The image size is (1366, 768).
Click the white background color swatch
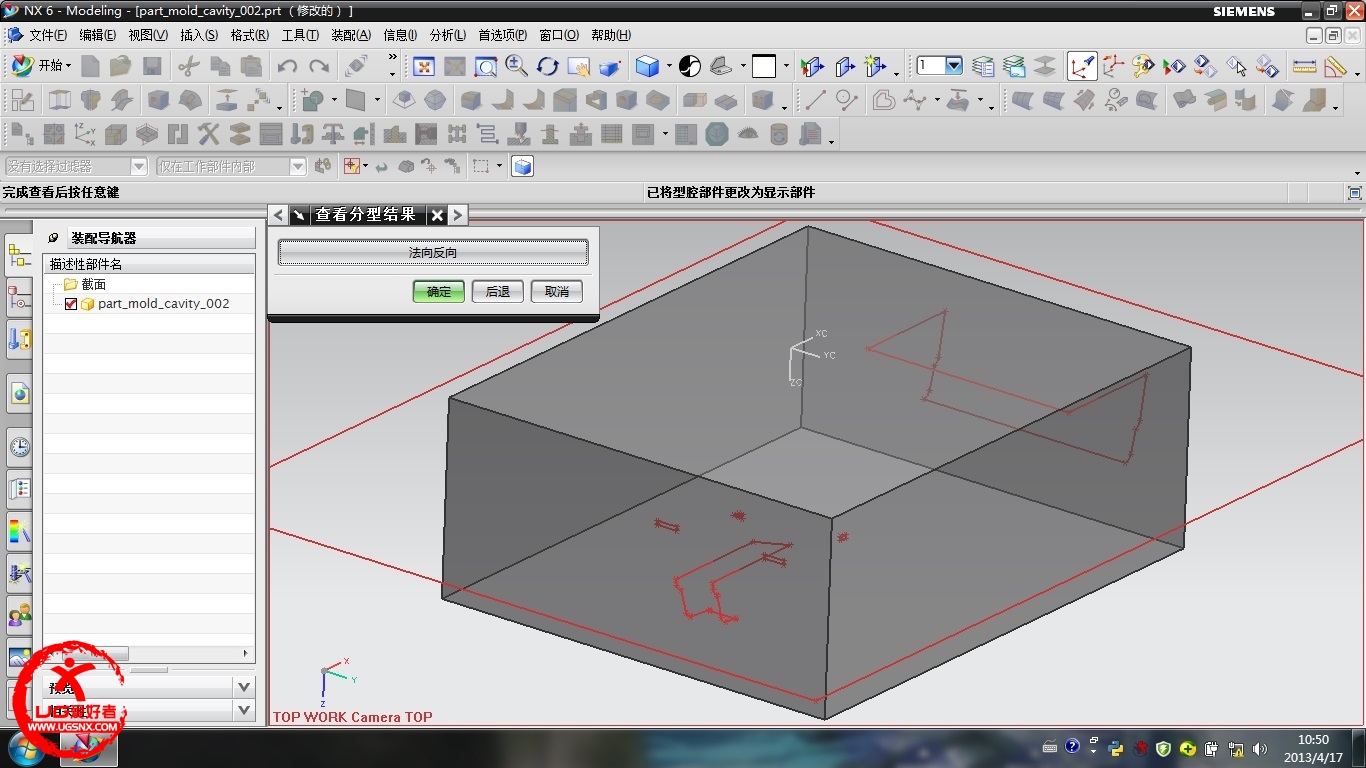[x=764, y=66]
